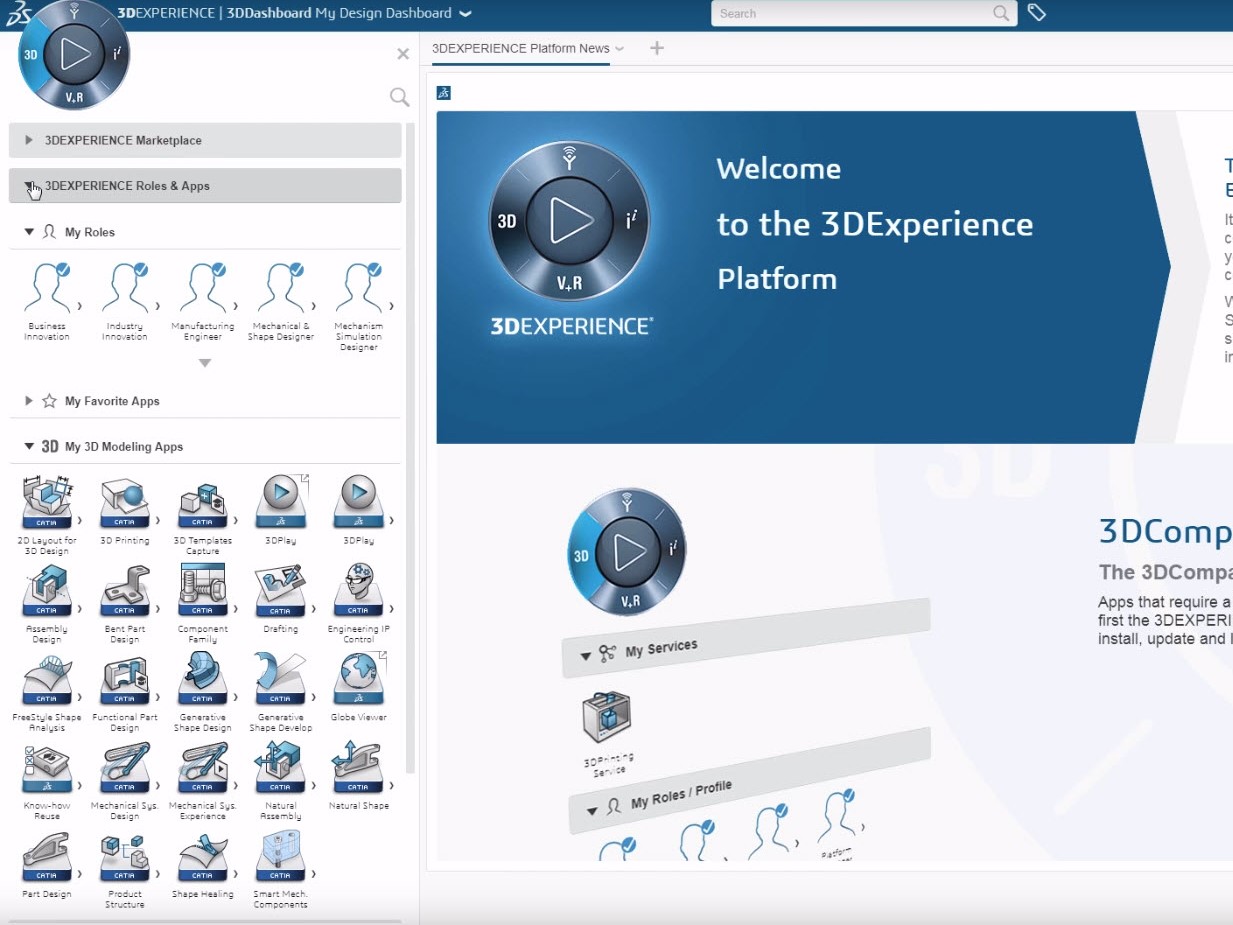The width and height of the screenshot is (1233, 925).
Task: Expand the chevron beside Assembly Design app
Action: coord(79,608)
